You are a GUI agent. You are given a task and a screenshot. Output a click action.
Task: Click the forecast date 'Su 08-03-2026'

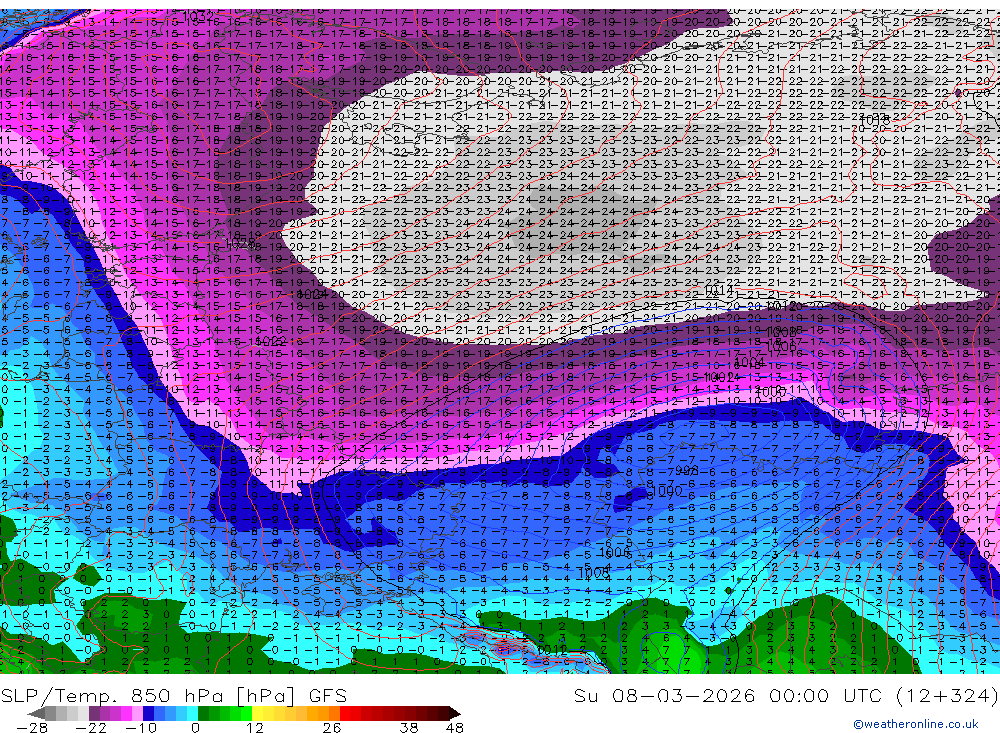point(664,695)
